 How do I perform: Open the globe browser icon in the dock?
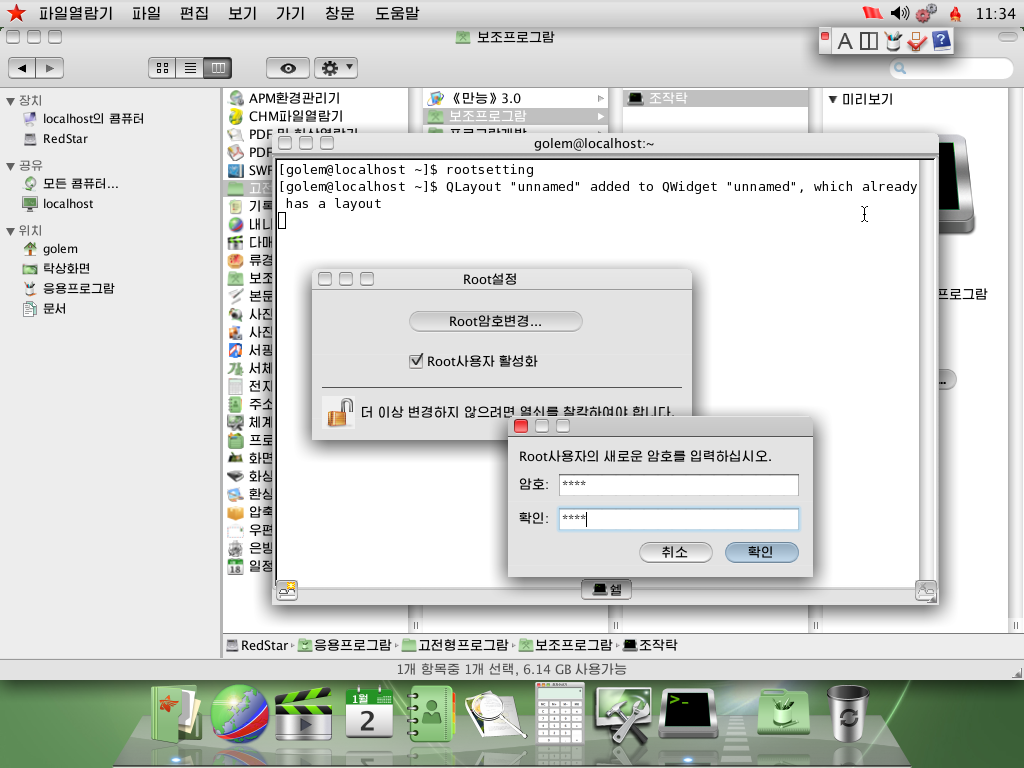coord(238,712)
